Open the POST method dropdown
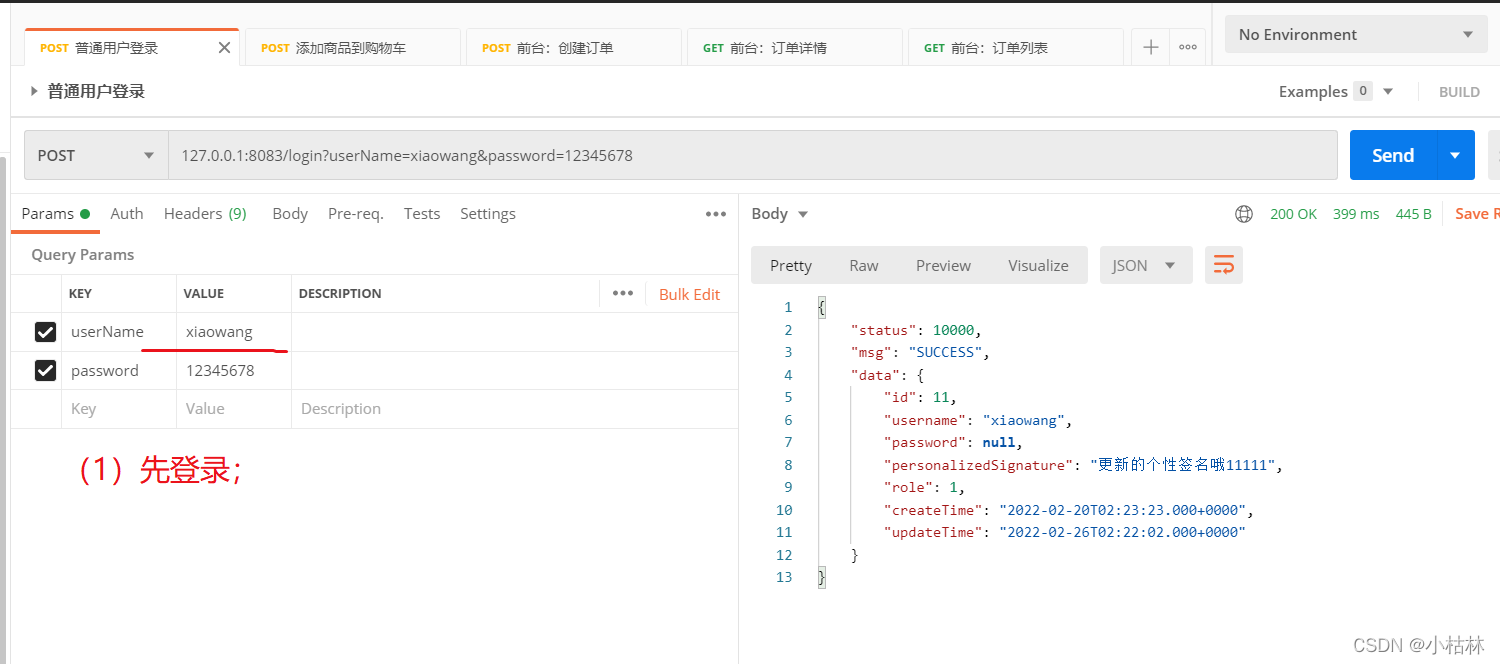 pos(96,155)
